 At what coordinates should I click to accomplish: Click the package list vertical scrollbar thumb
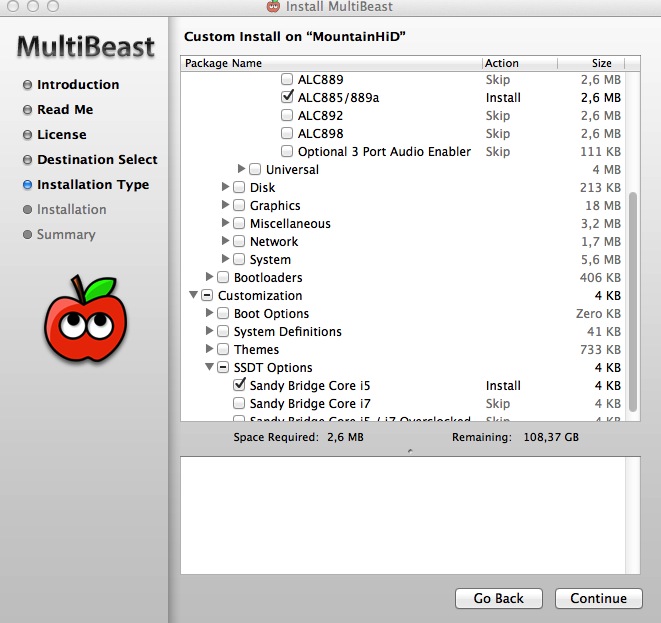coord(632,301)
